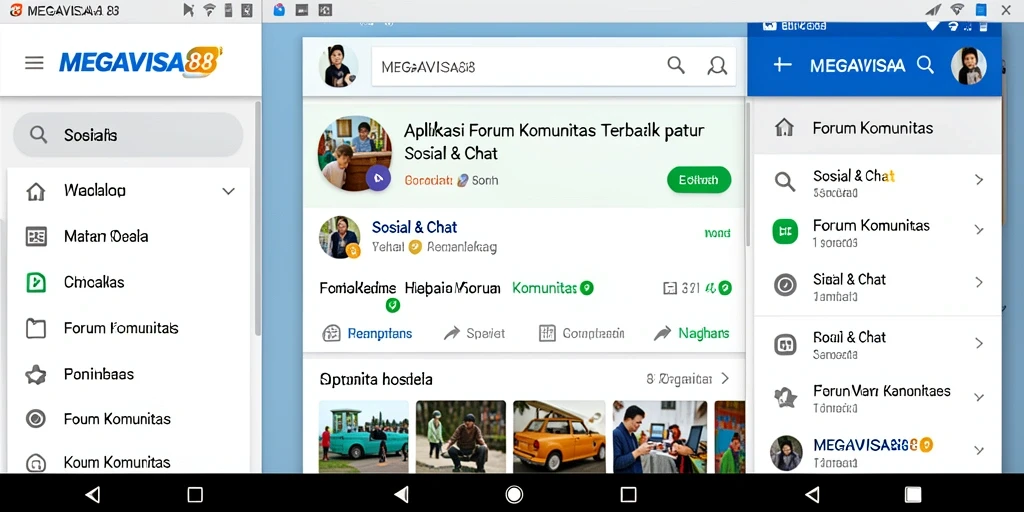
Task: Expand the first Sosial & Chat row chevron
Action: click(x=978, y=180)
